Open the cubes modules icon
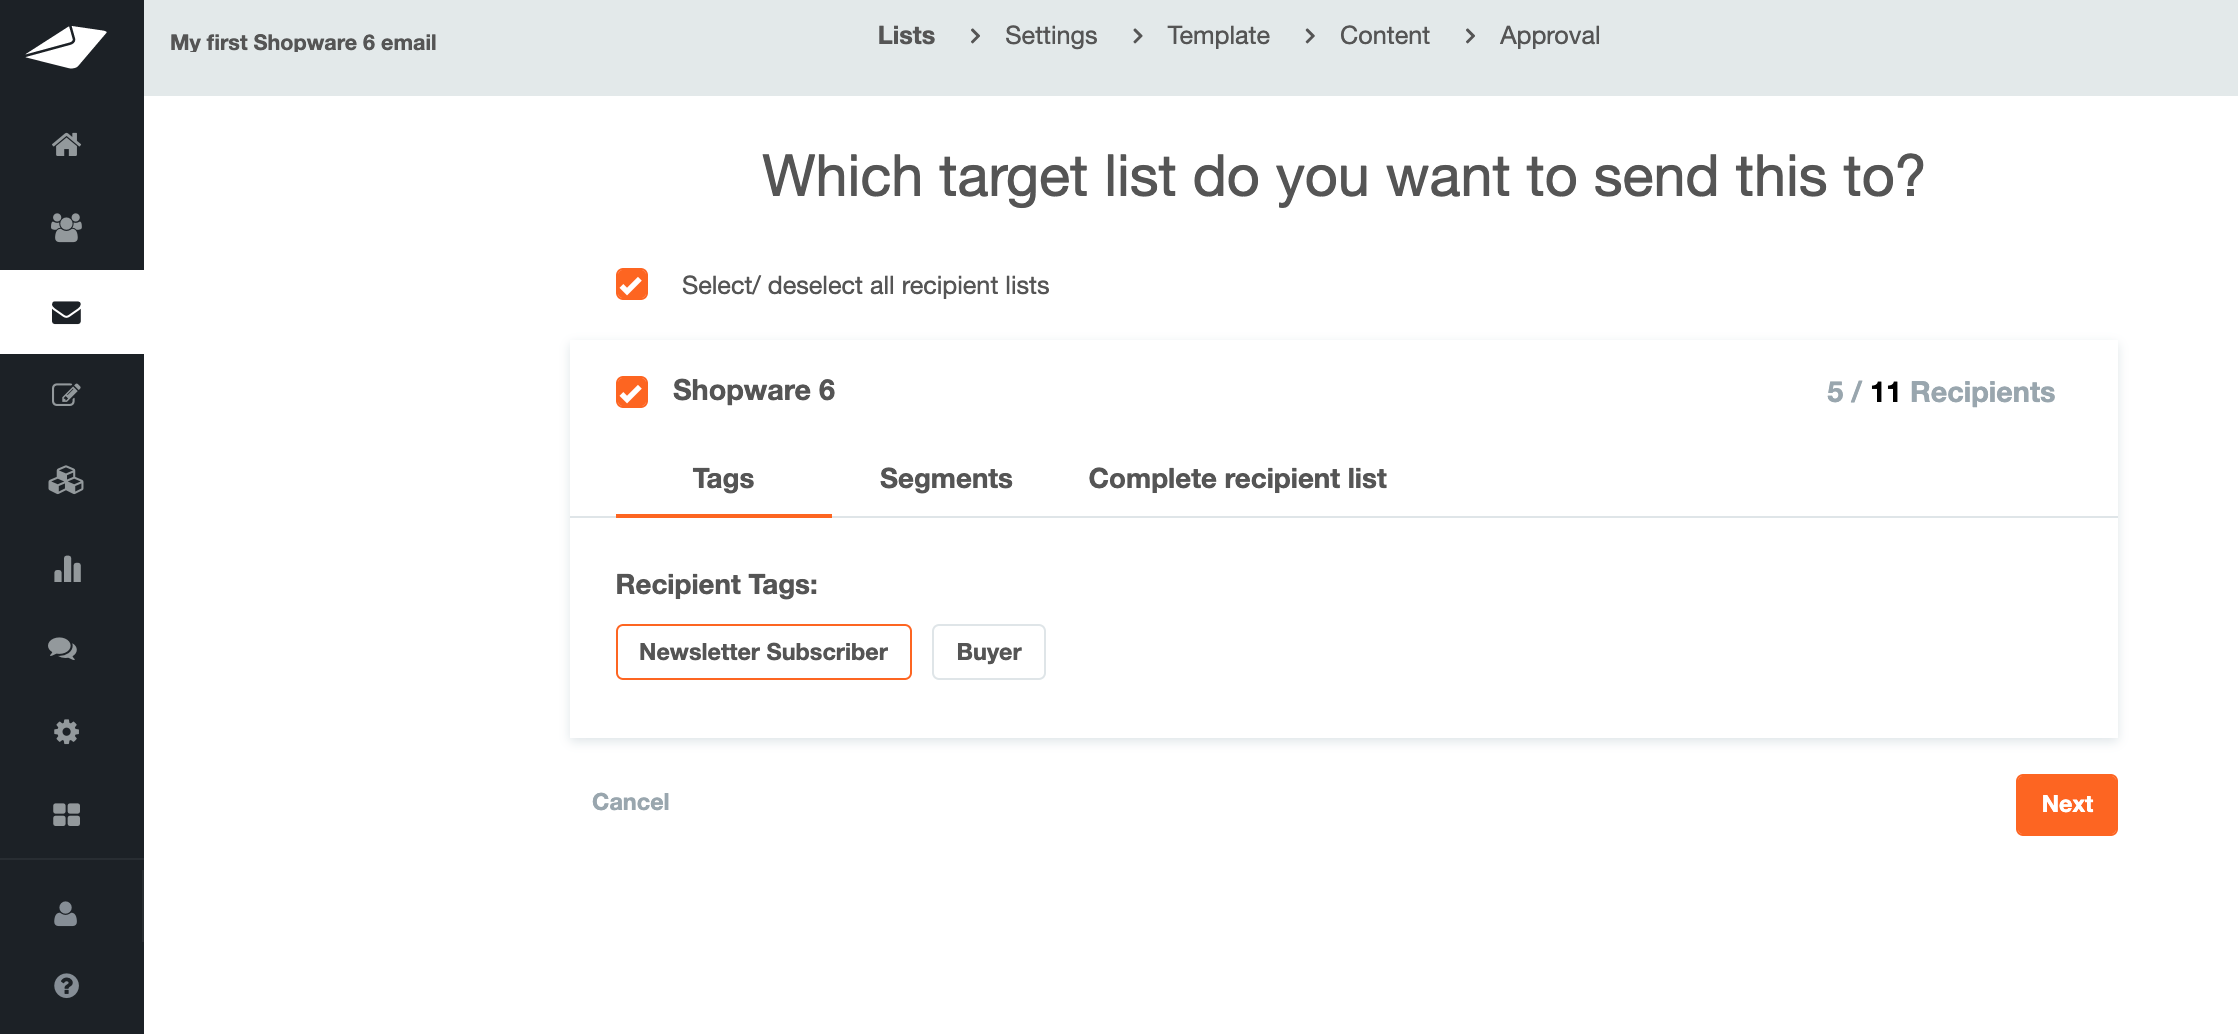Image resolution: width=2238 pixels, height=1034 pixels. pos(66,481)
